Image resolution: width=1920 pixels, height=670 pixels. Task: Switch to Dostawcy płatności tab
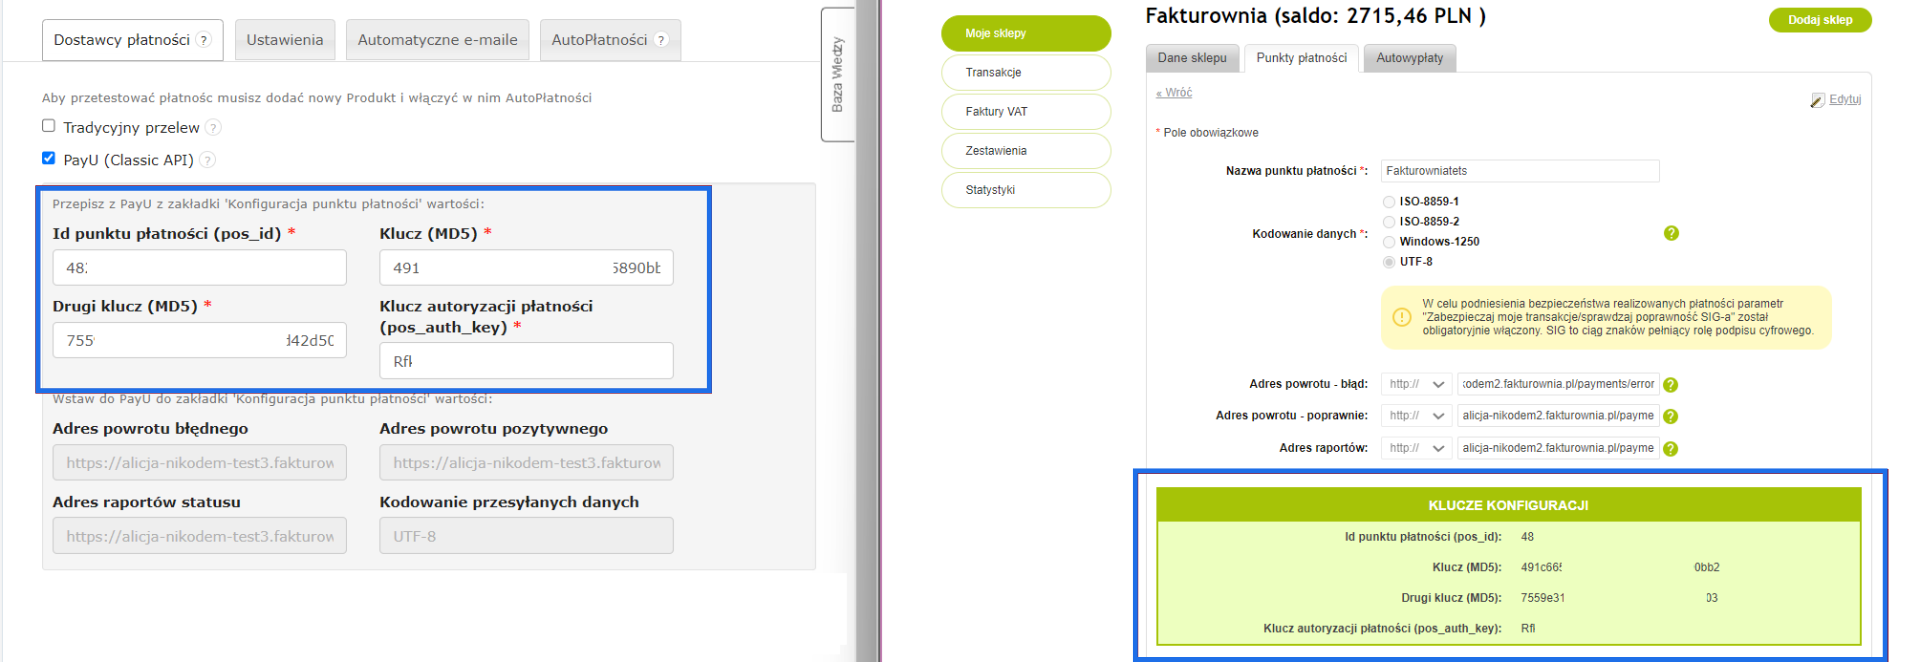click(x=132, y=40)
